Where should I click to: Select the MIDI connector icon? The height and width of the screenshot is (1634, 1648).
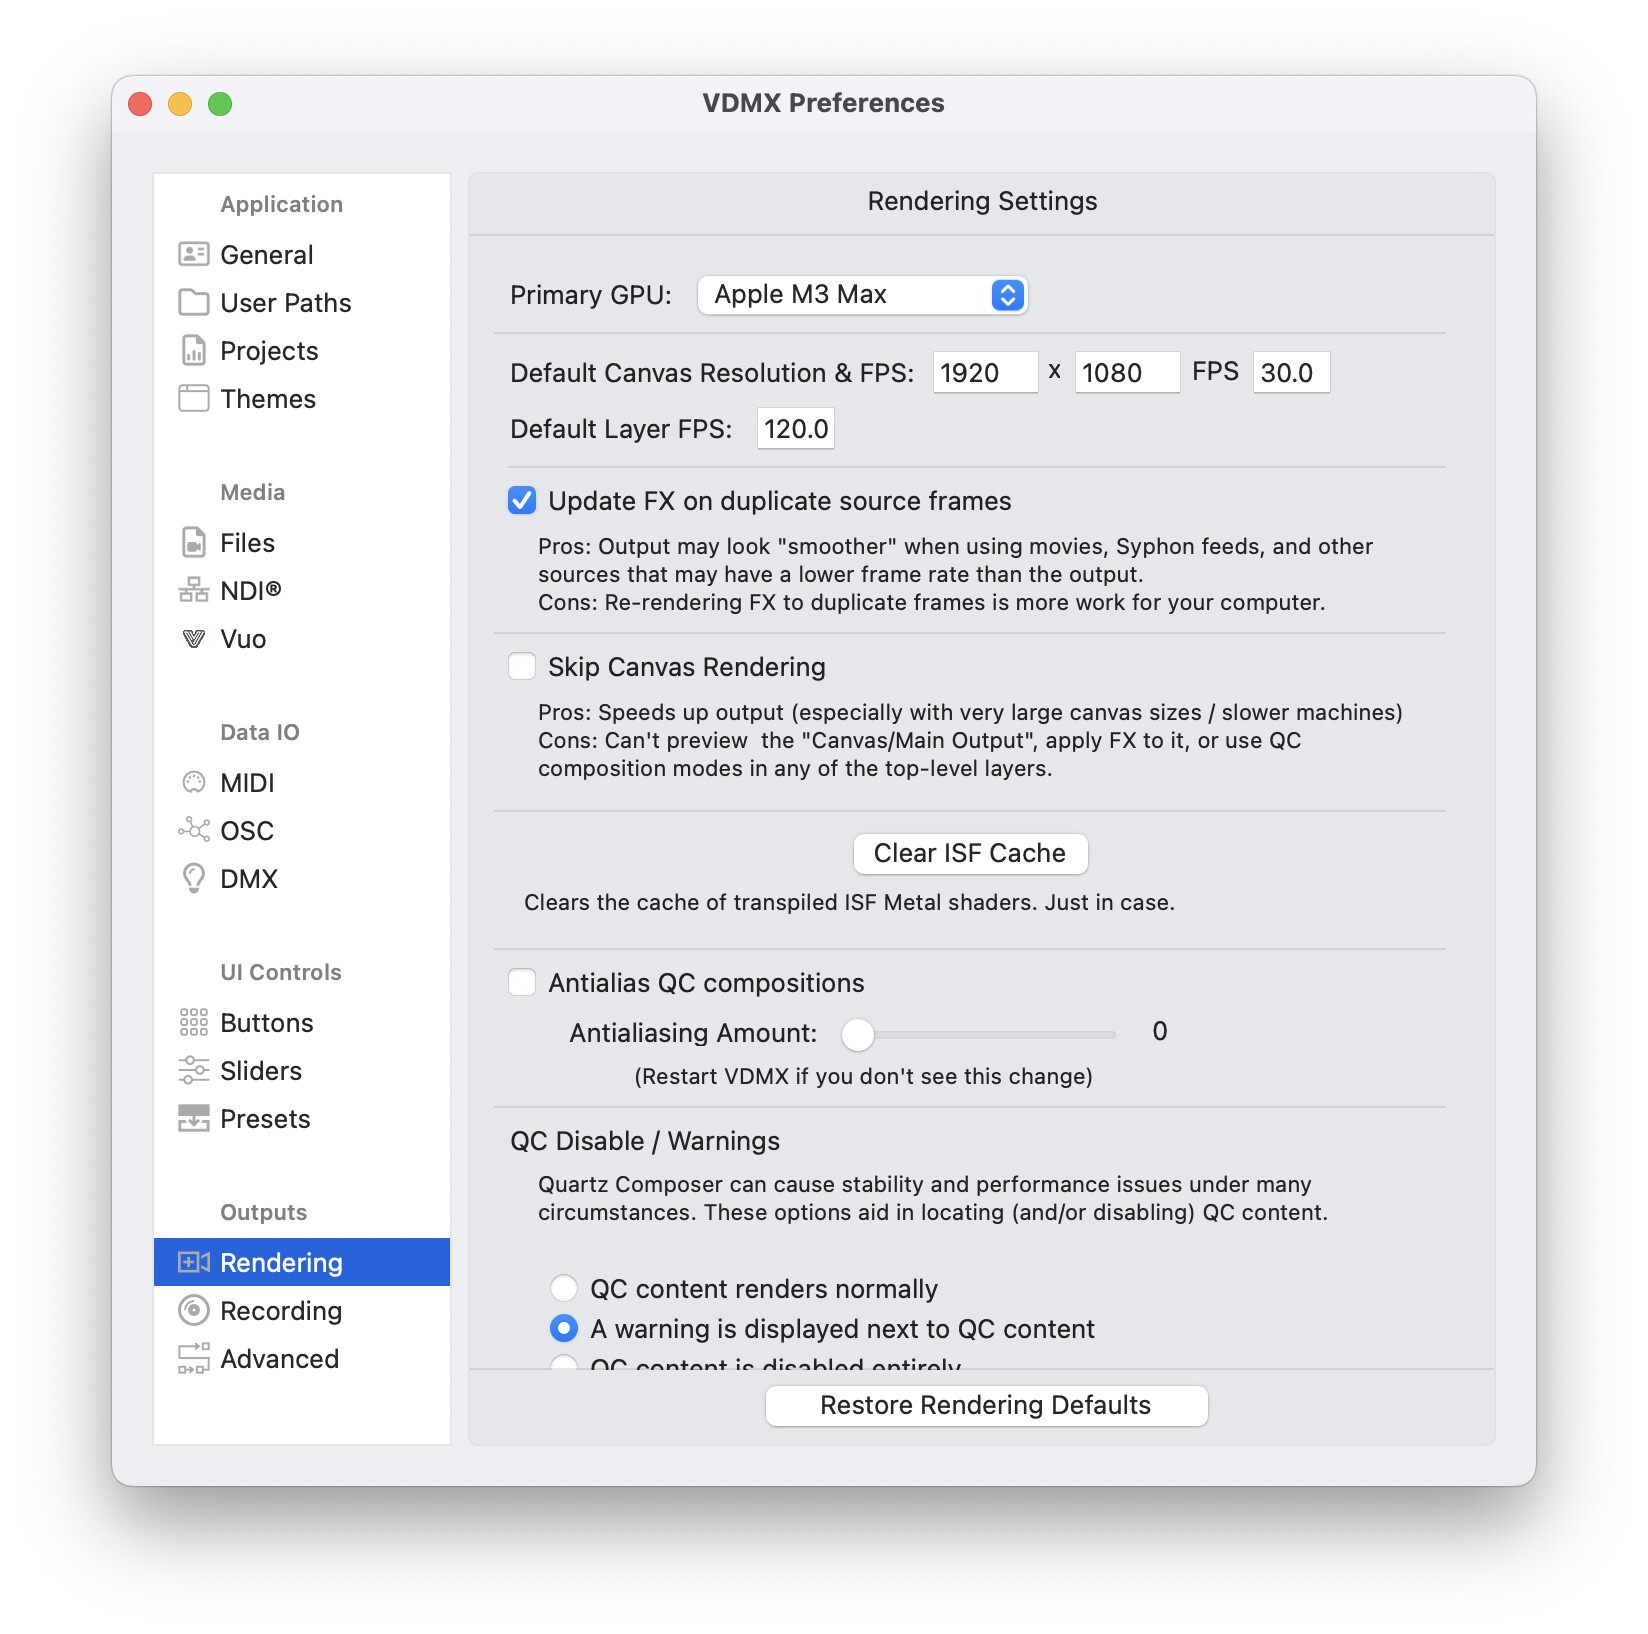tap(193, 783)
